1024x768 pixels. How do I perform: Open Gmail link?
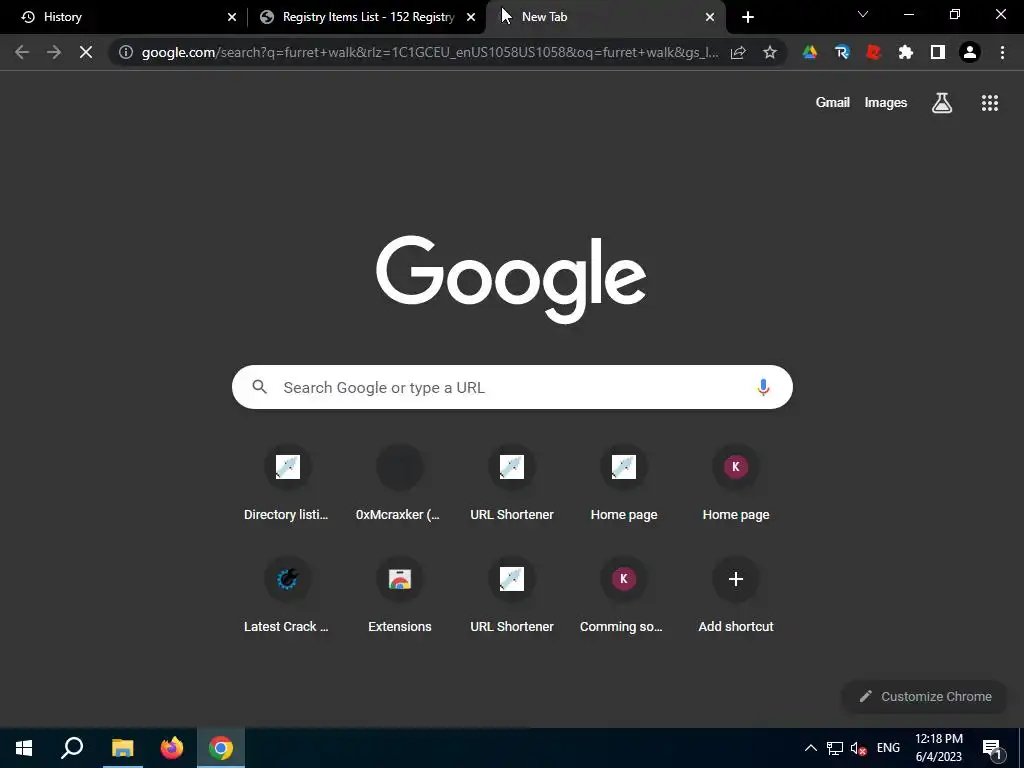(833, 103)
